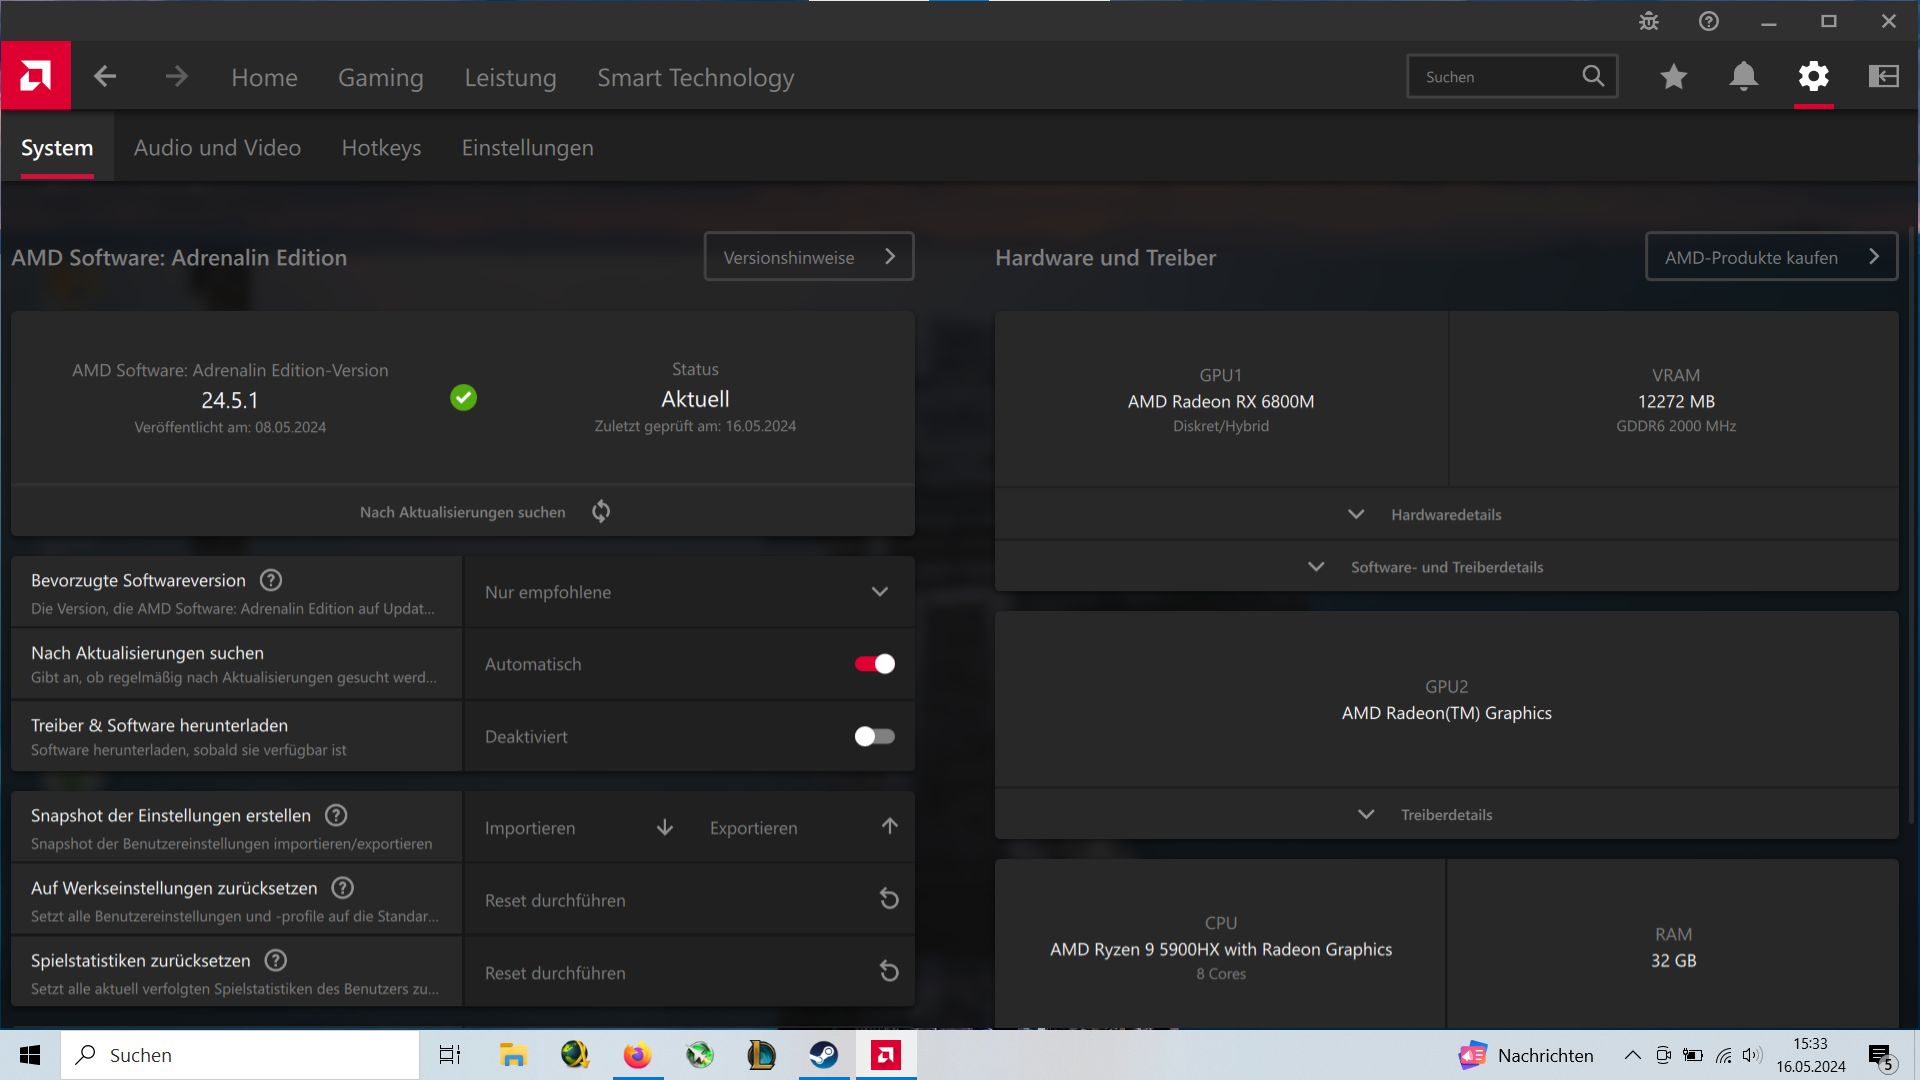This screenshot has width=1920, height=1080.
Task: Enable Treiber & Software herunterladen toggle
Action: pyautogui.click(x=875, y=737)
